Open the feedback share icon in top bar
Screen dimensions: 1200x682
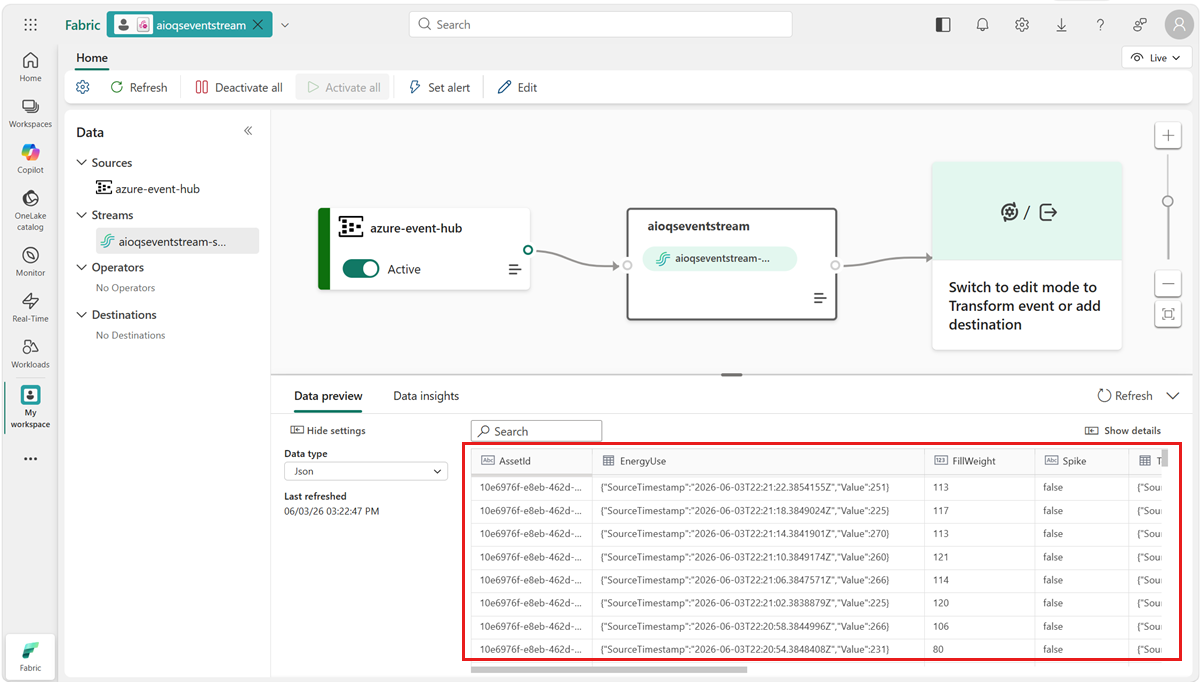1139,25
